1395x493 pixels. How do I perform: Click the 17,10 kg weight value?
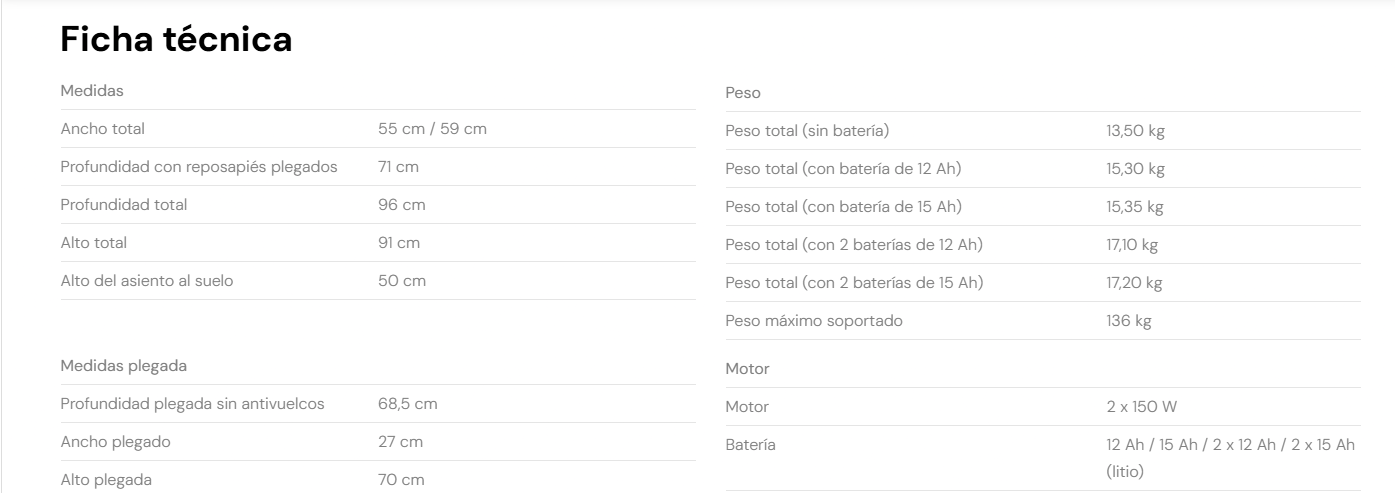pos(1132,245)
